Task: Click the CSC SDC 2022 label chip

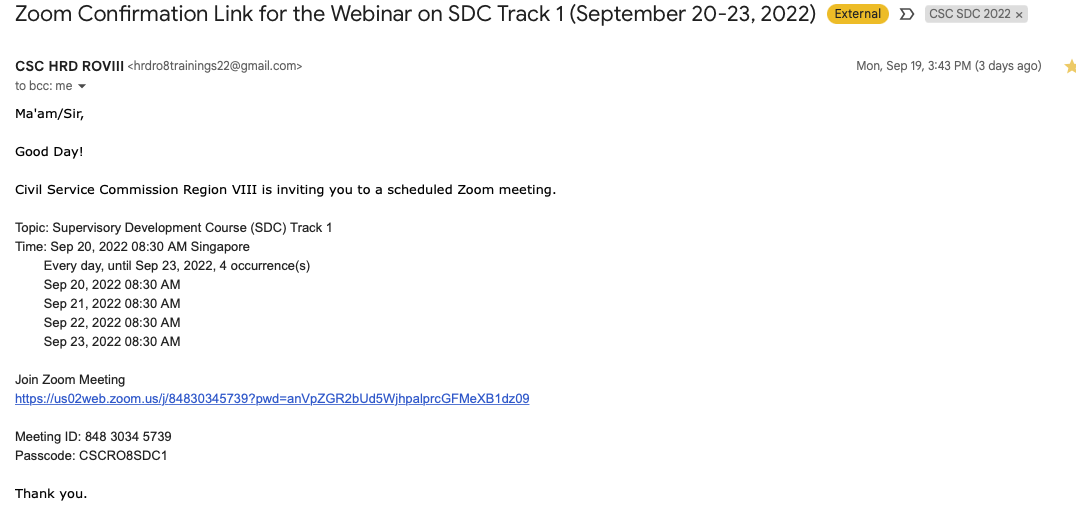Action: pyautogui.click(x=968, y=14)
